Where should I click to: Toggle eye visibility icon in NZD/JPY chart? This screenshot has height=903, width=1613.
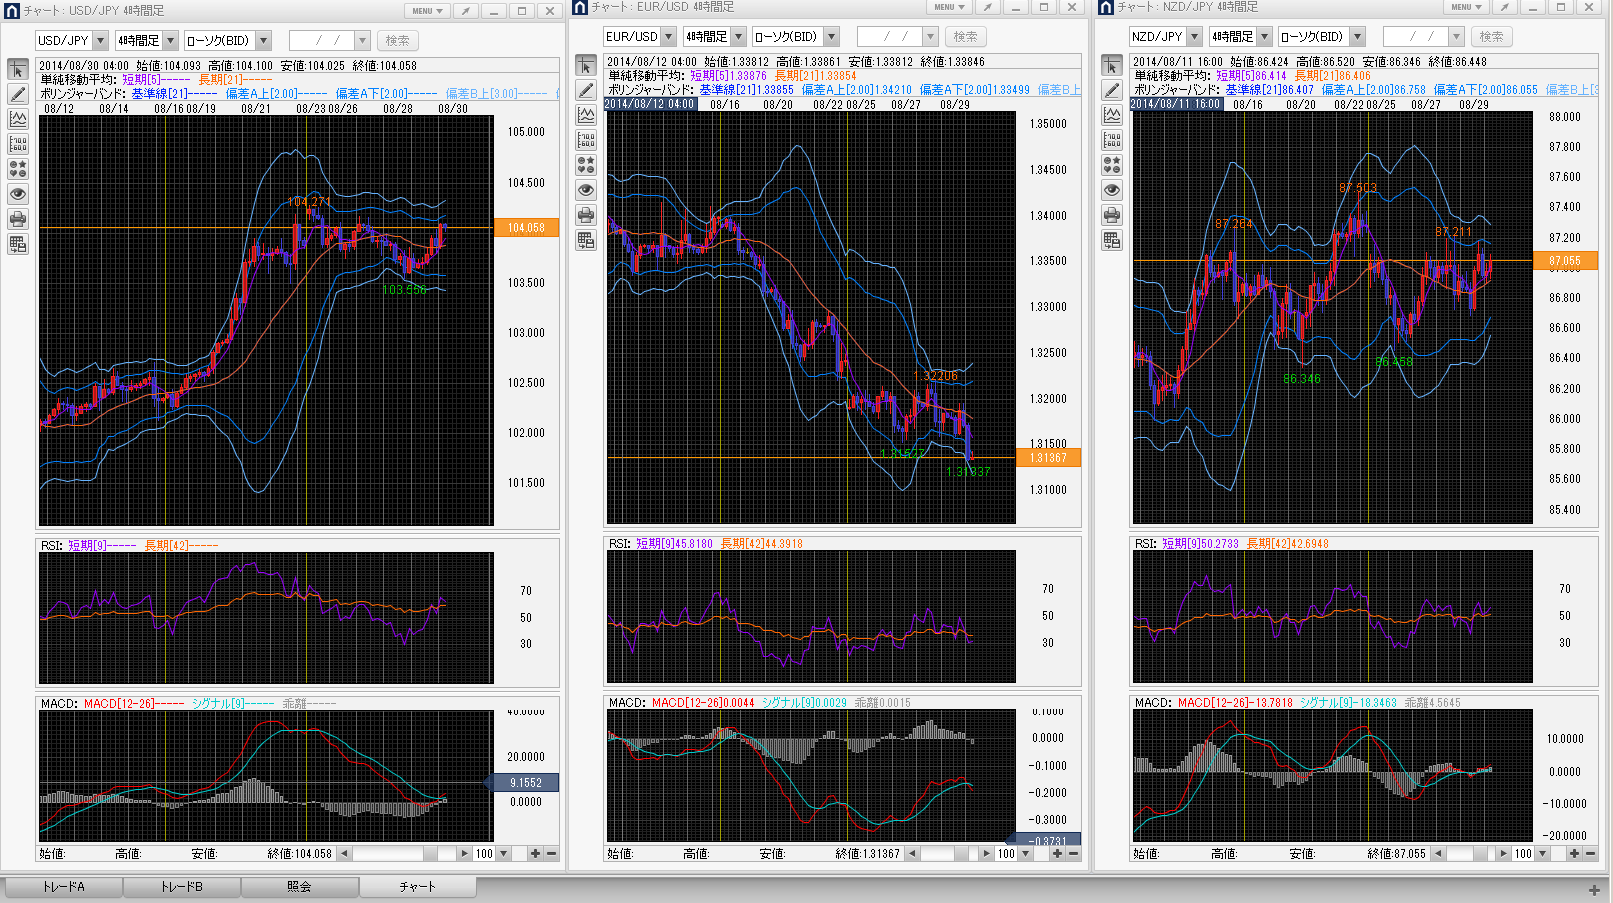1112,190
